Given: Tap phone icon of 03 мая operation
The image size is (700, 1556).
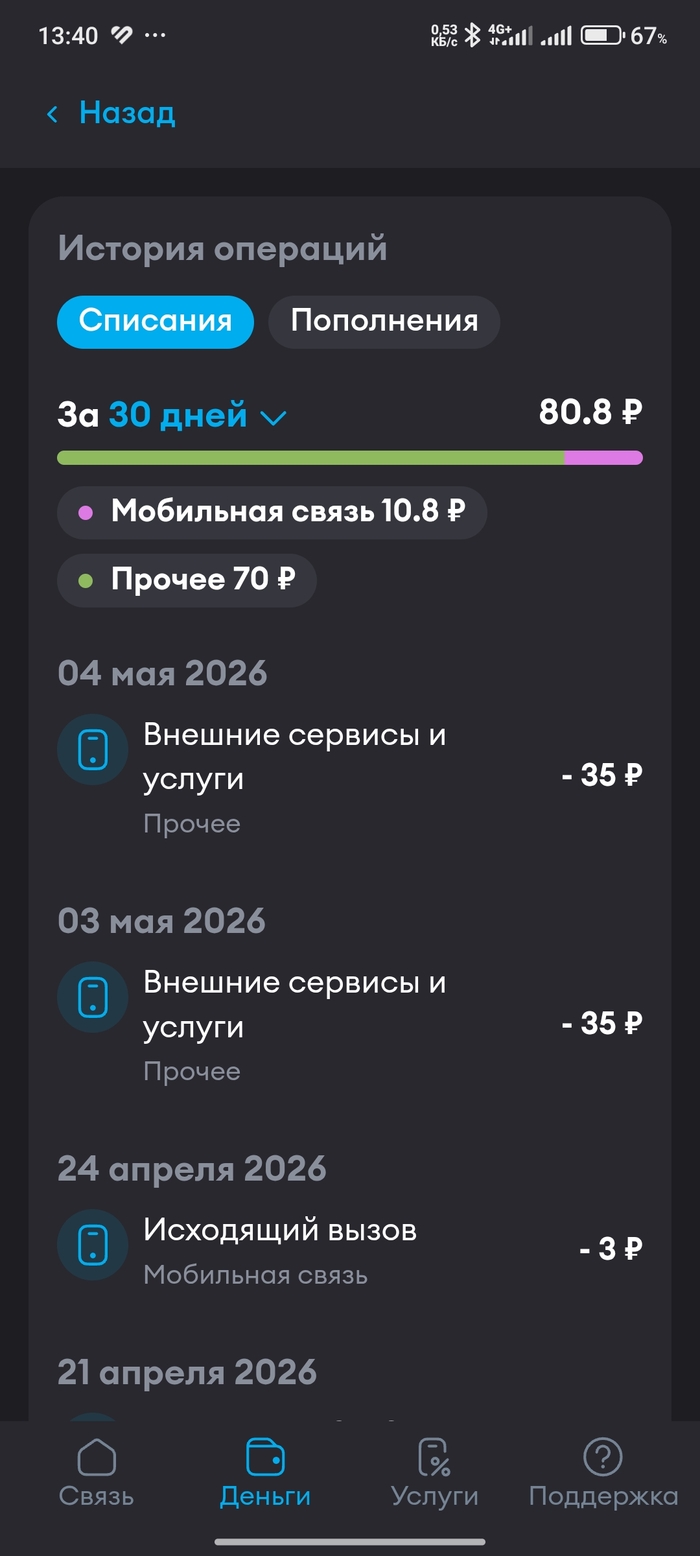Looking at the screenshot, I should point(92,997).
